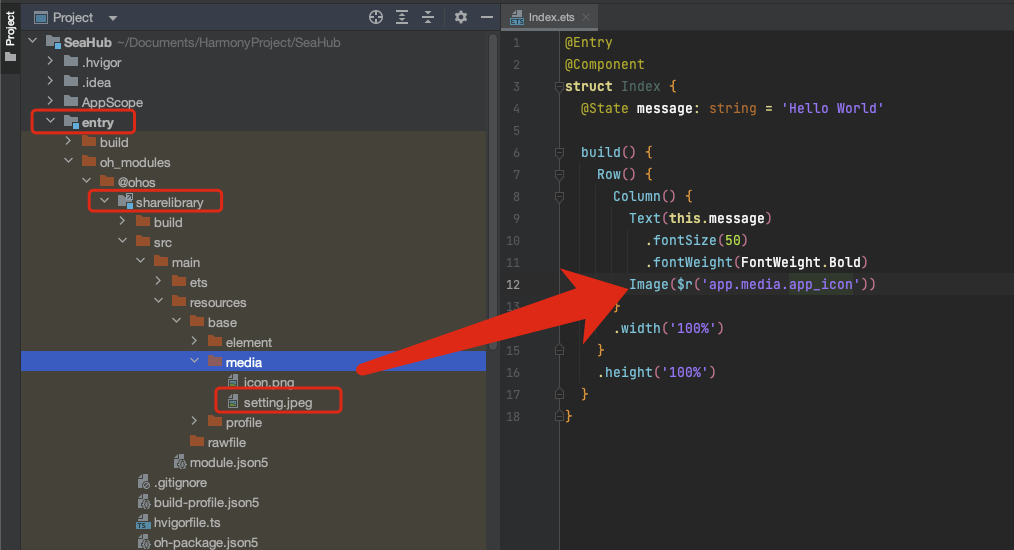The height and width of the screenshot is (550, 1014).
Task: Expand the element folder
Action: pyautogui.click(x=195, y=341)
